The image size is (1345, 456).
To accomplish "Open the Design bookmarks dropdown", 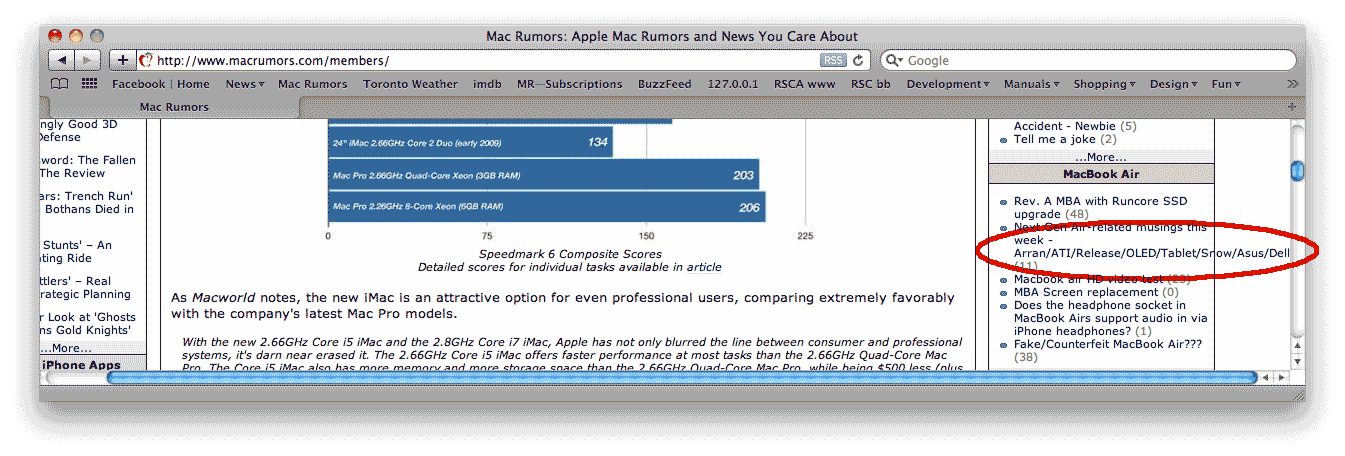I will click(x=1172, y=84).
